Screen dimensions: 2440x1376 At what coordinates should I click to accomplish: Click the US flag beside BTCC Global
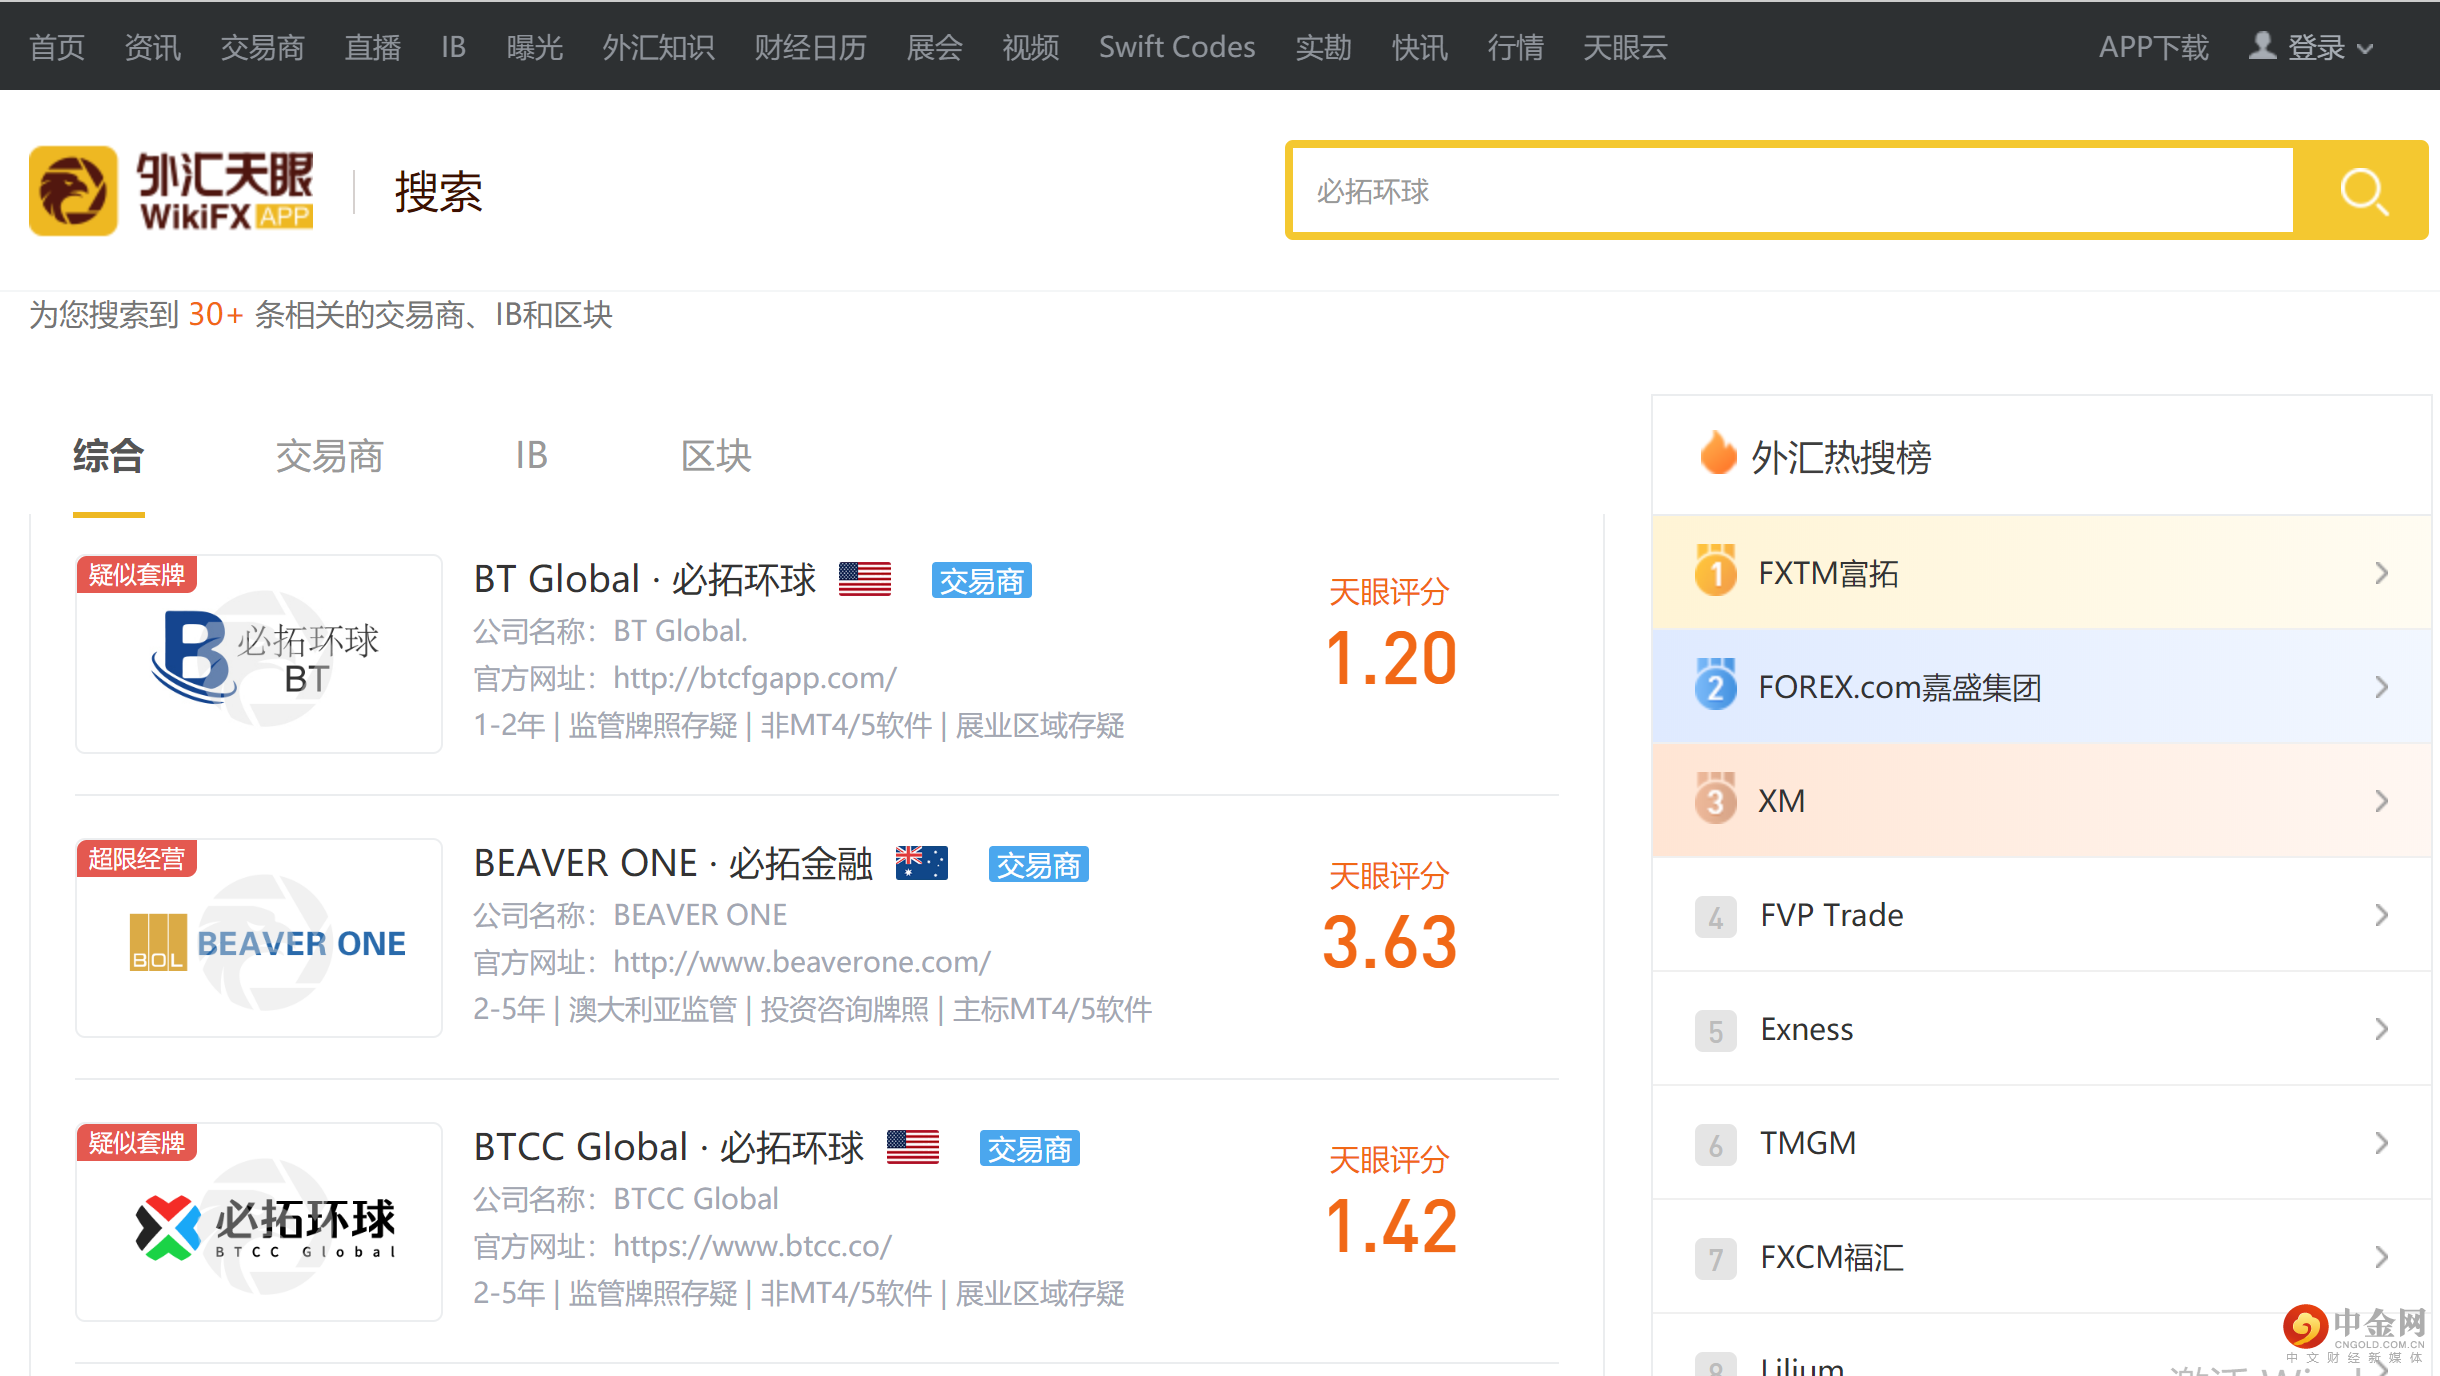(x=913, y=1147)
